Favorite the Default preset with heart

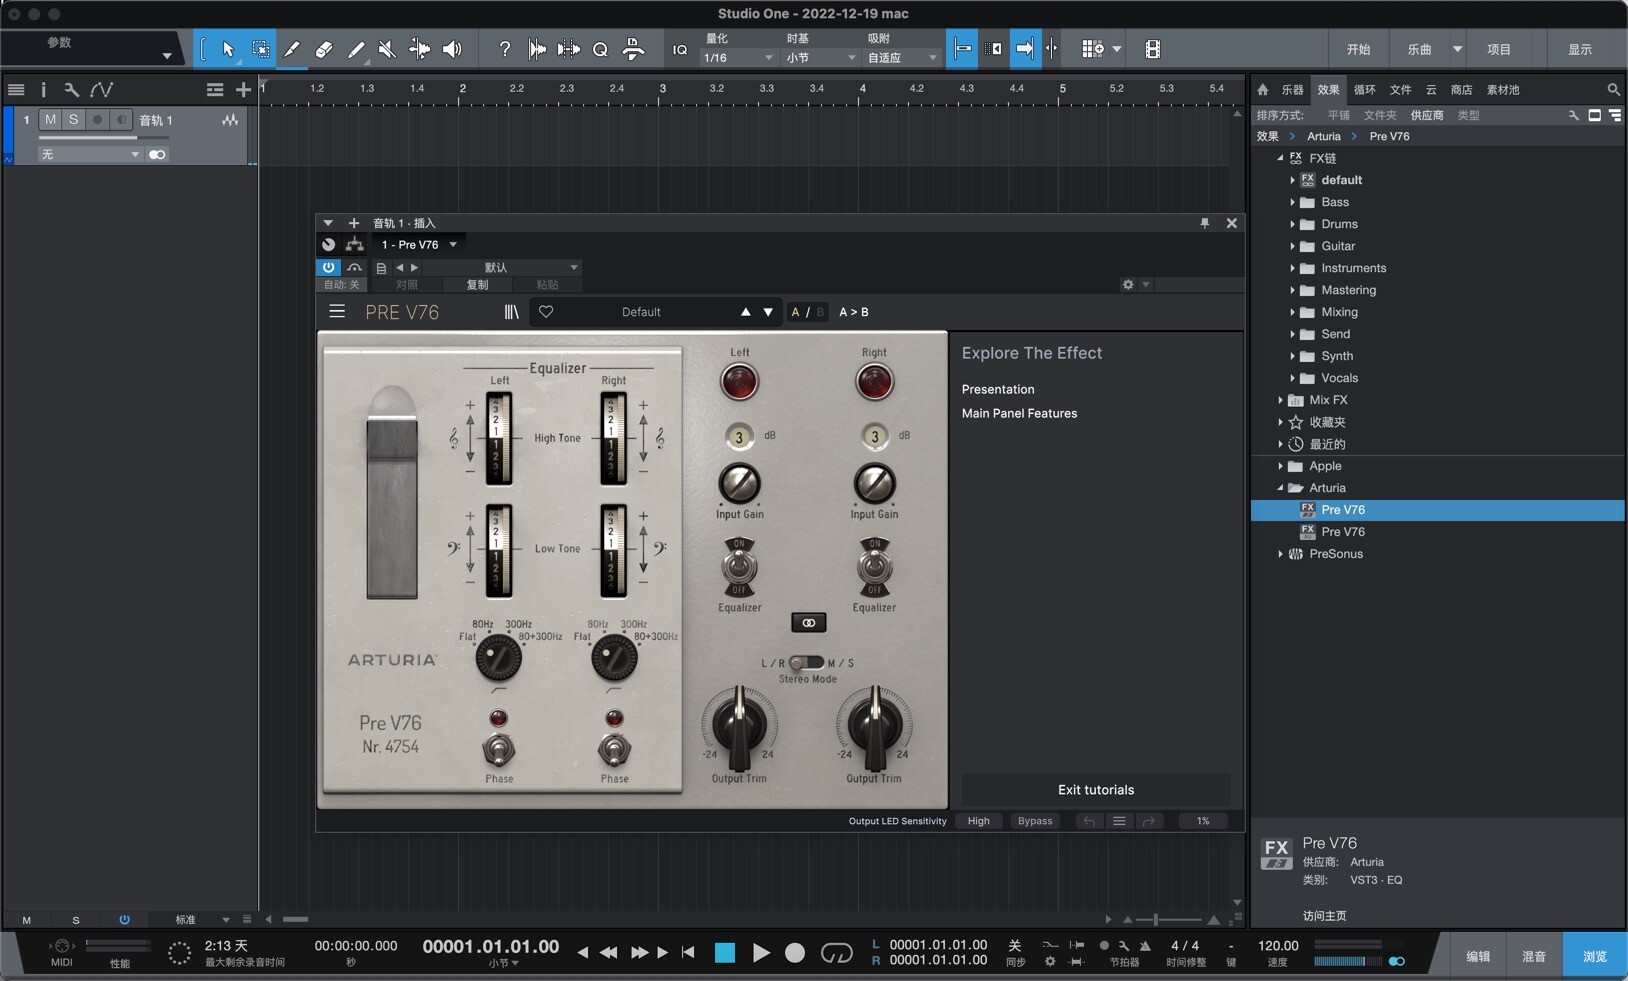pos(546,312)
